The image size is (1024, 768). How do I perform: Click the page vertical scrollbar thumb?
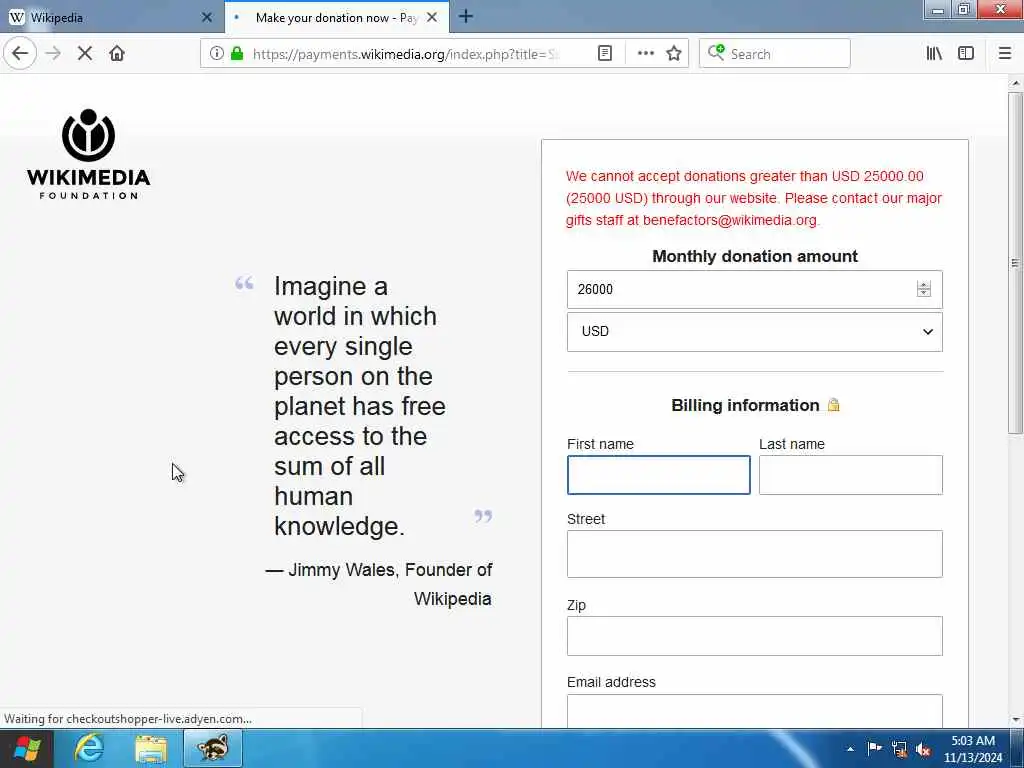pyautogui.click(x=1015, y=263)
